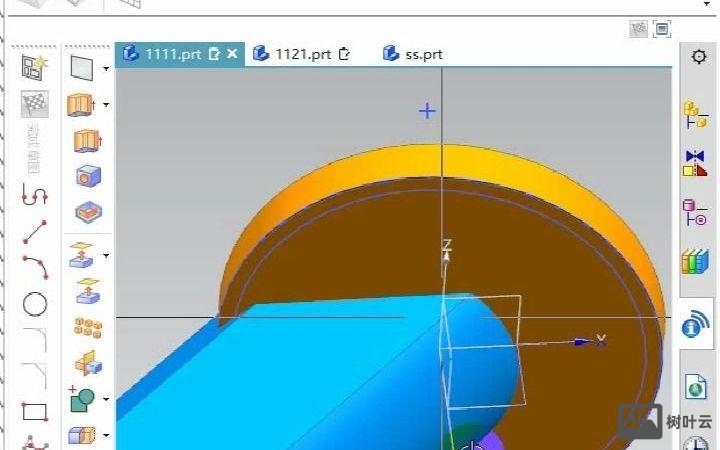This screenshot has width=720, height=450.
Task: Switch to the 1121.prt tab
Action: pos(304,54)
